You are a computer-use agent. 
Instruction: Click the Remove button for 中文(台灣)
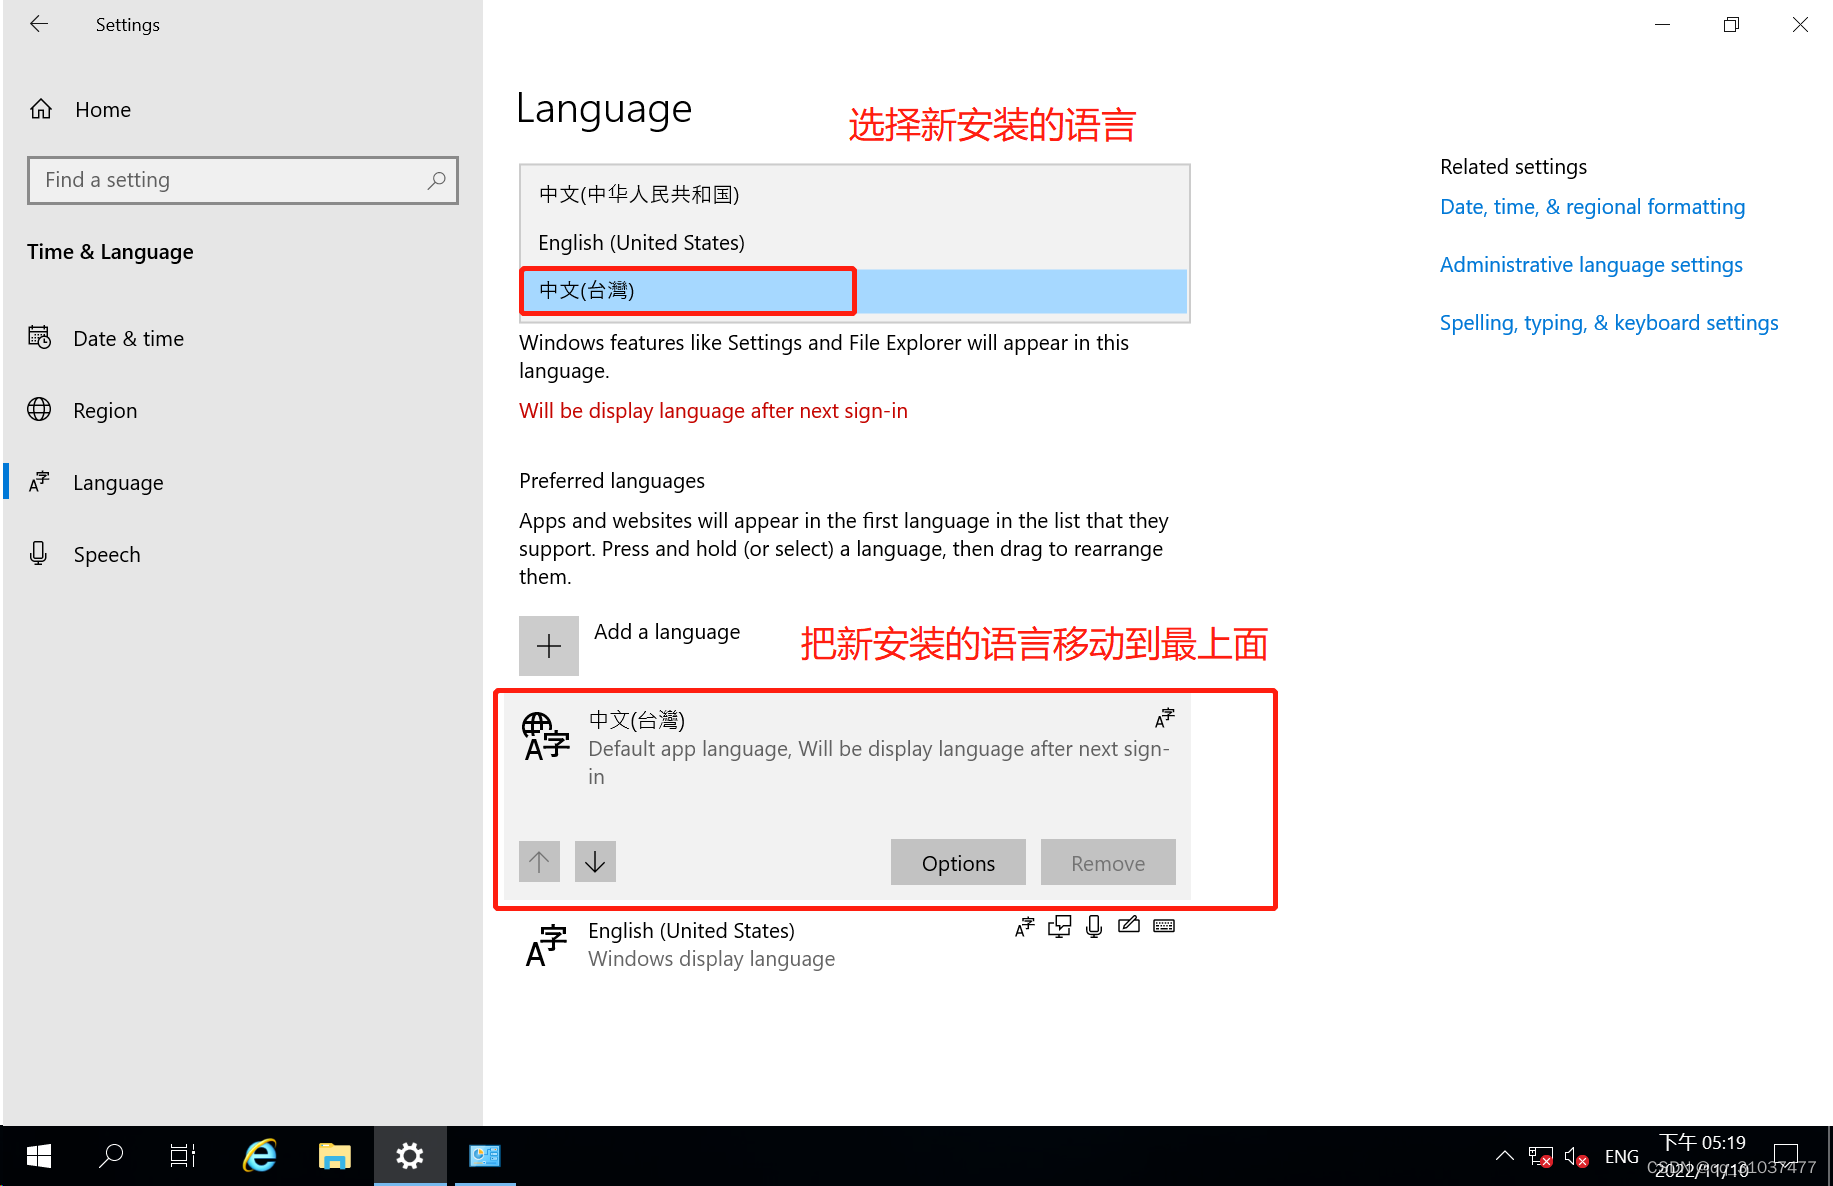pos(1108,862)
